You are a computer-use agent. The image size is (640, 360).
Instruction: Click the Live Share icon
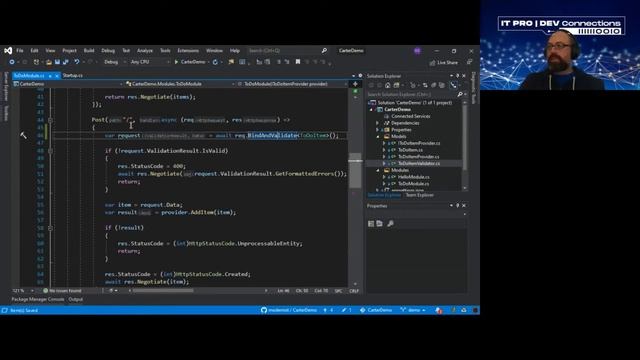coord(433,62)
